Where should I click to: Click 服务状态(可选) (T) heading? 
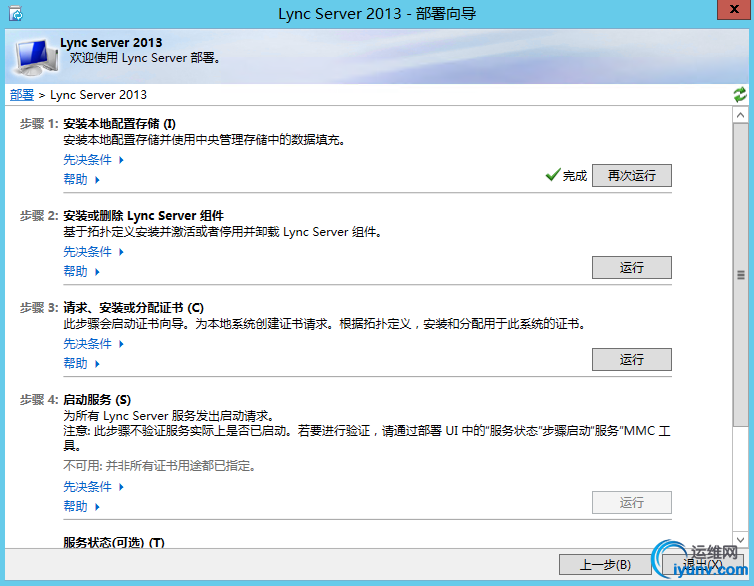pyautogui.click(x=114, y=542)
